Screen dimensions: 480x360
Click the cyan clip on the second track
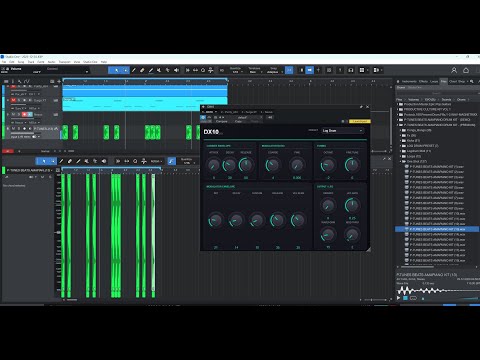click(x=145, y=104)
